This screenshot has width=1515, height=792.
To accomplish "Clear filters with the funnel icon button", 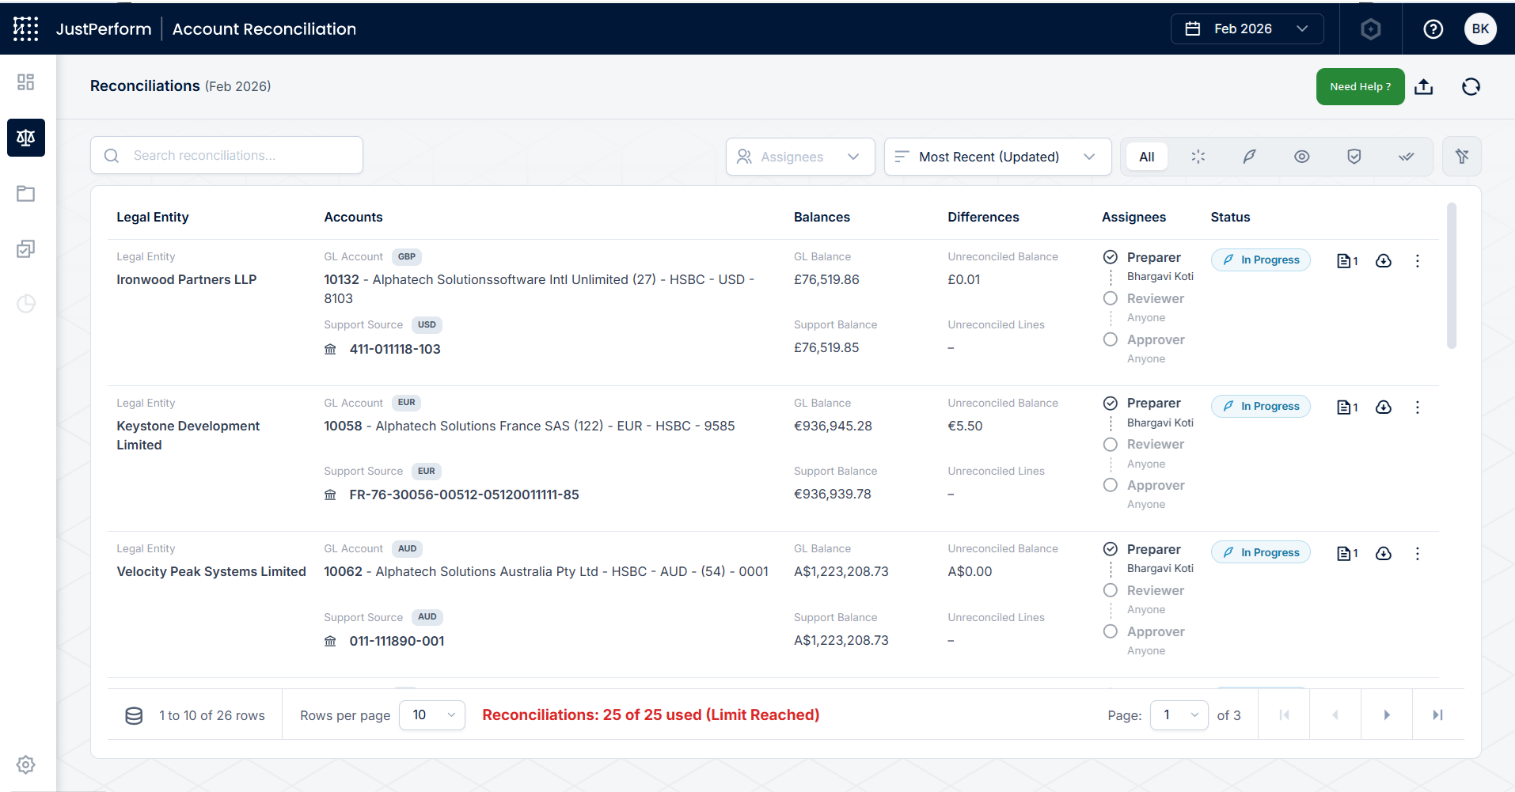I will 1462,156.
